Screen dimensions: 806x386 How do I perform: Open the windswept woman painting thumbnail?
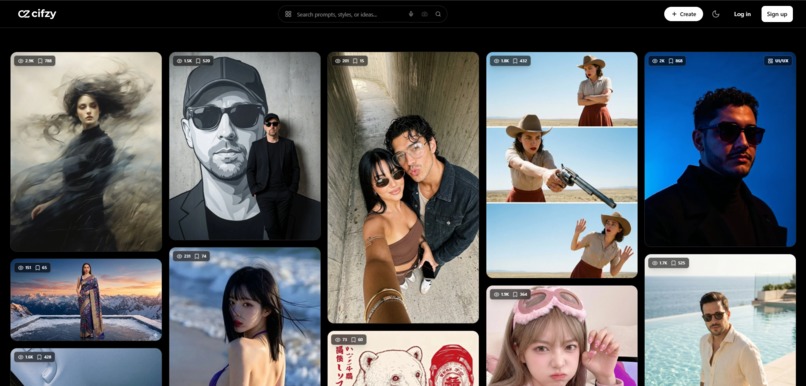pyautogui.click(x=86, y=152)
